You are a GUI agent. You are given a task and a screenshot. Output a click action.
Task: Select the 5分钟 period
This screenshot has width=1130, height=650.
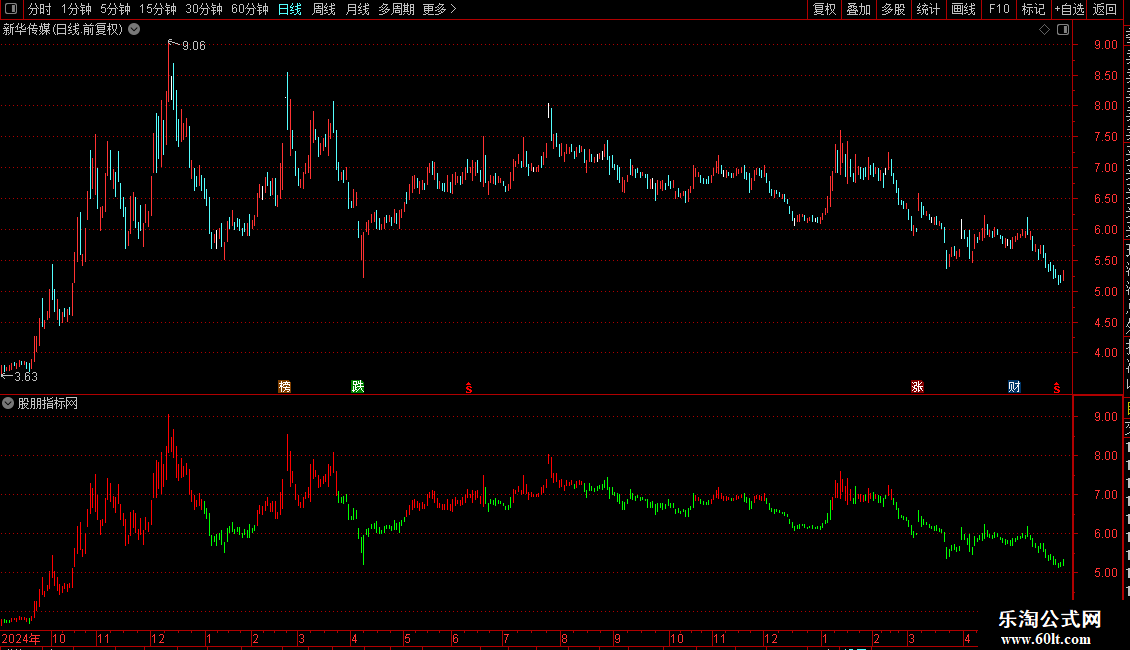click(115, 9)
